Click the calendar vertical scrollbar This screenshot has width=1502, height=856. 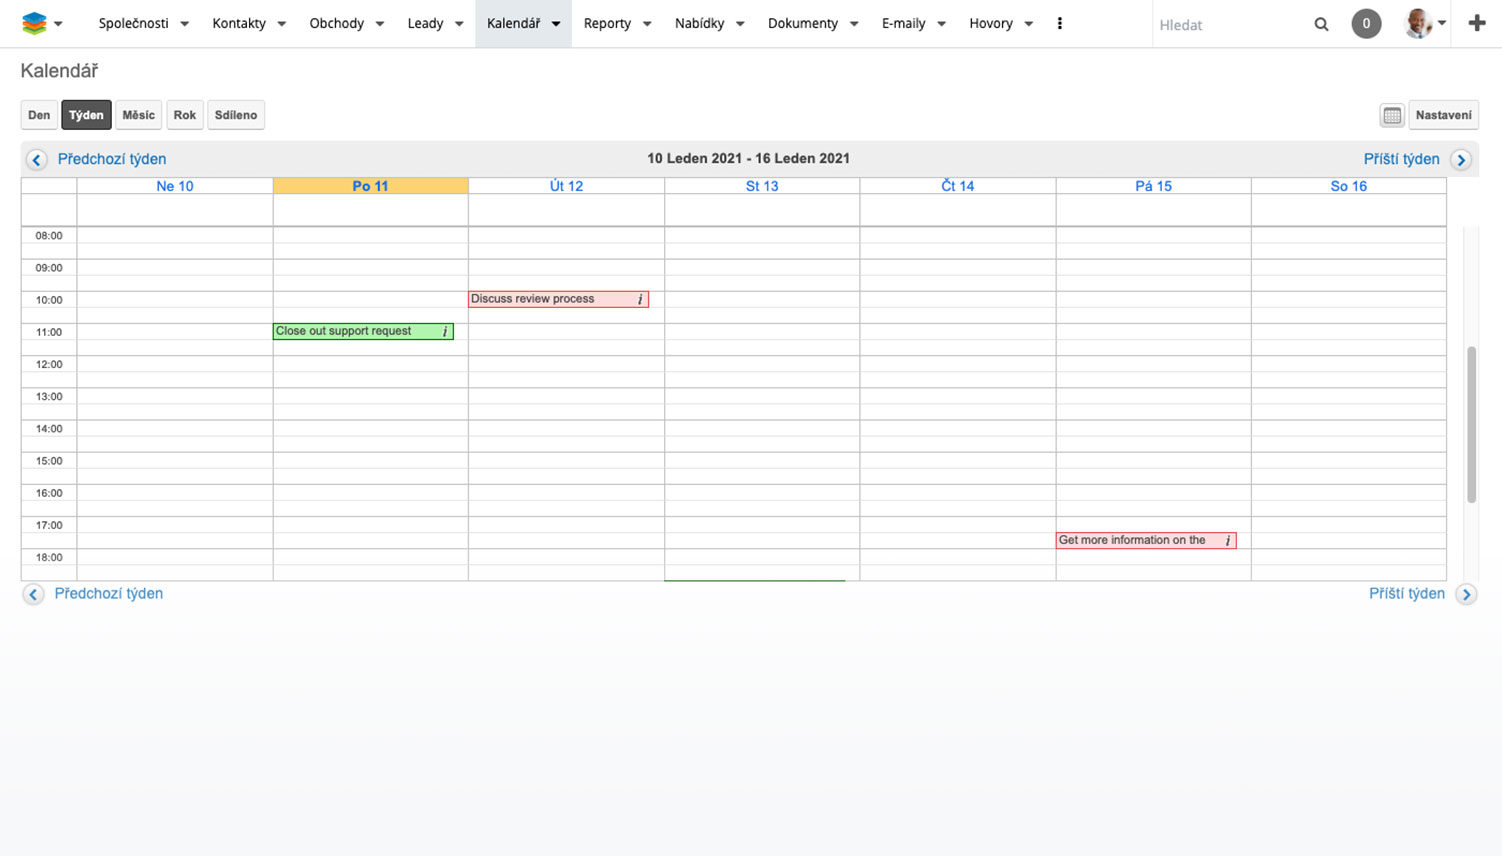(x=1471, y=424)
